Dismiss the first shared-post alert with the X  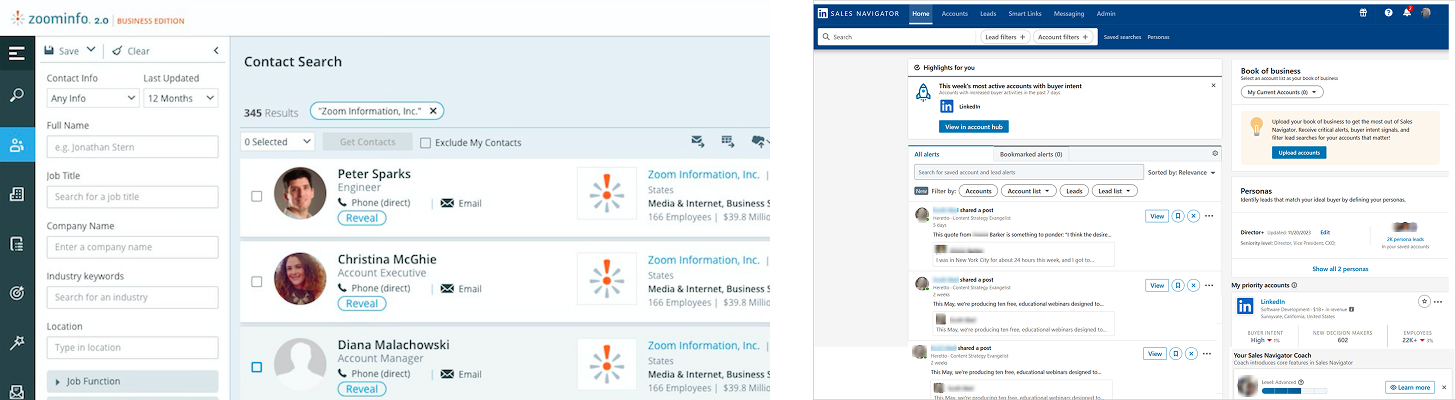[1193, 216]
